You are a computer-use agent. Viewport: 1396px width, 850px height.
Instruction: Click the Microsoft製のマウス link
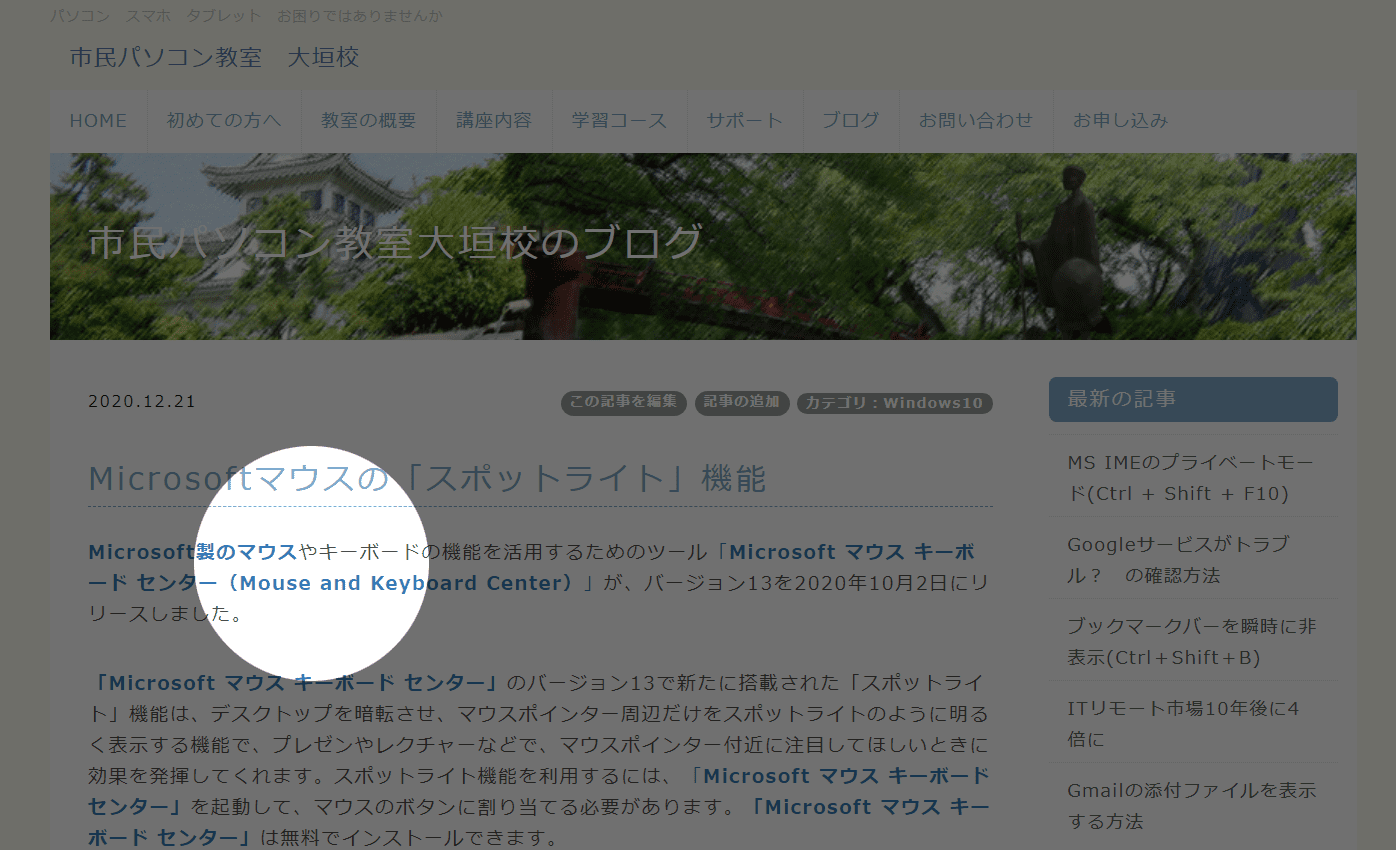tap(192, 552)
